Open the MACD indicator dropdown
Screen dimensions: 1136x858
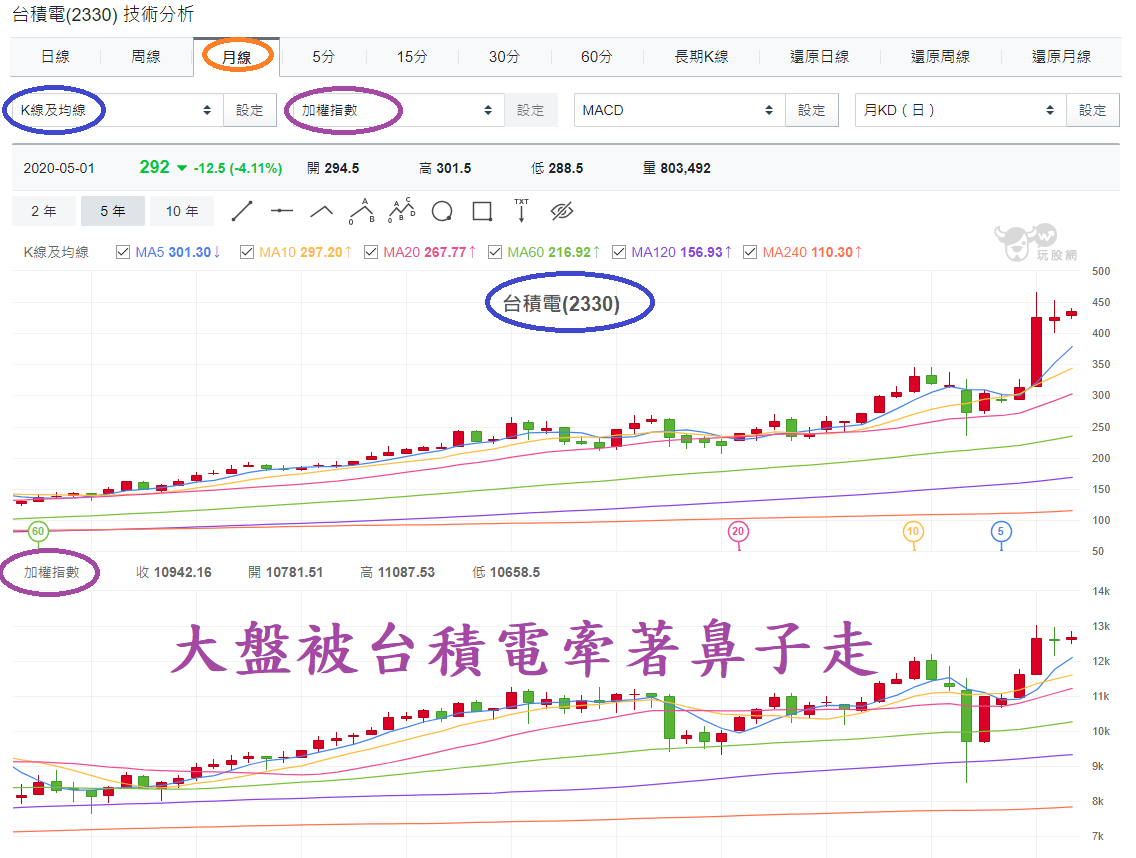(680, 110)
